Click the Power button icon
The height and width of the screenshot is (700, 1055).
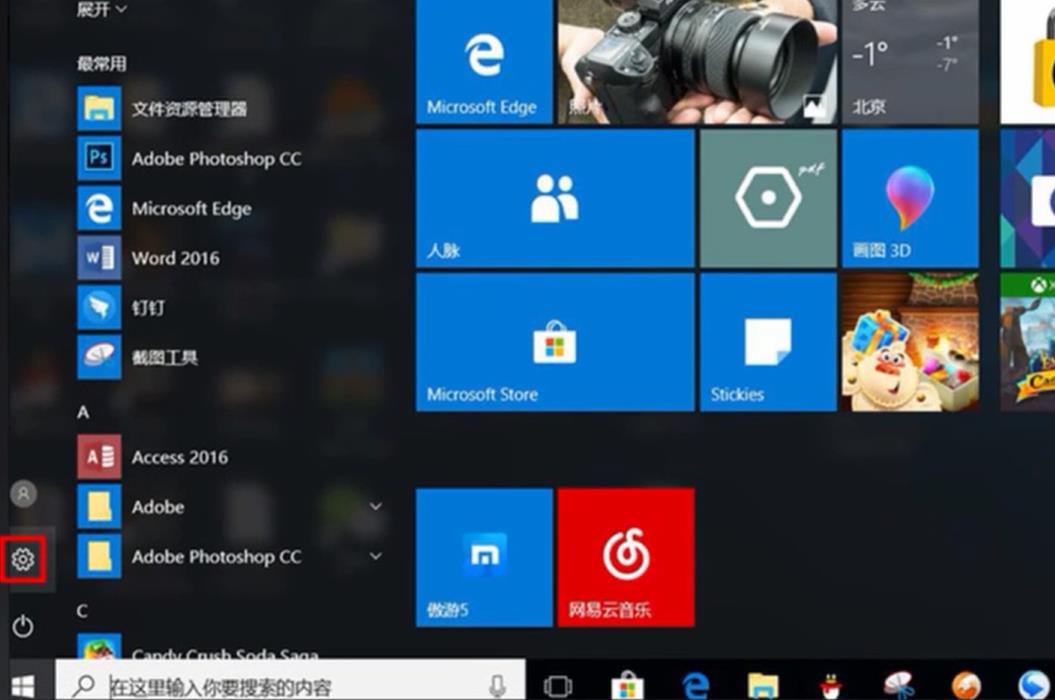tap(23, 626)
